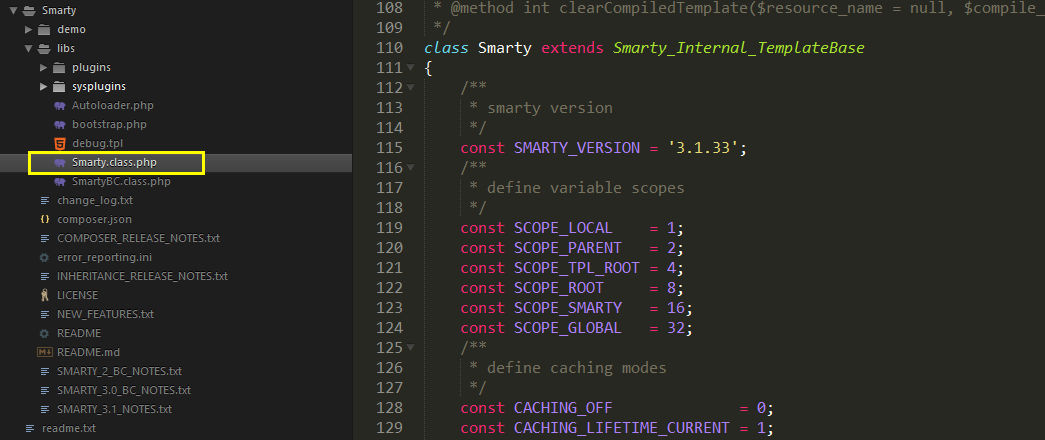Open the README file without extension
This screenshot has height=440, width=1045.
(79, 333)
